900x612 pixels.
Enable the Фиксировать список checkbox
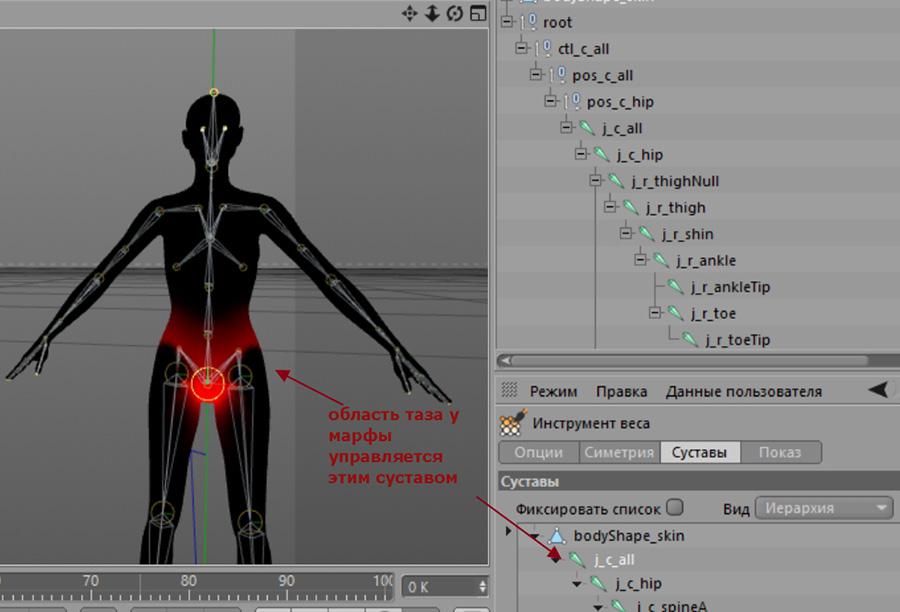point(675,507)
